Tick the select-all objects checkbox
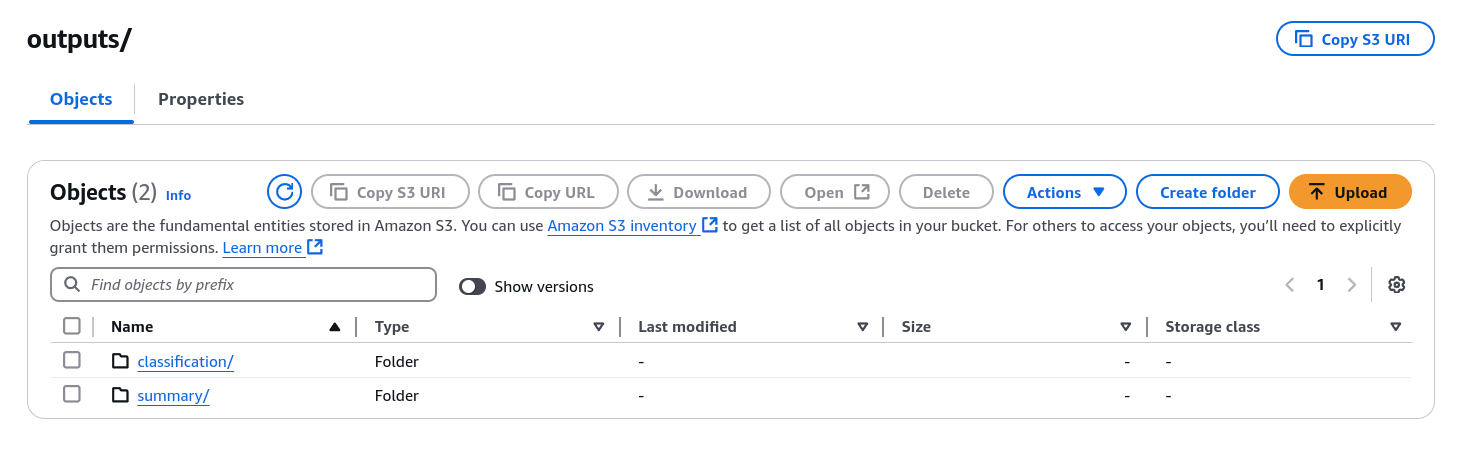Viewport: 1472px width, 454px height. pyautogui.click(x=72, y=326)
